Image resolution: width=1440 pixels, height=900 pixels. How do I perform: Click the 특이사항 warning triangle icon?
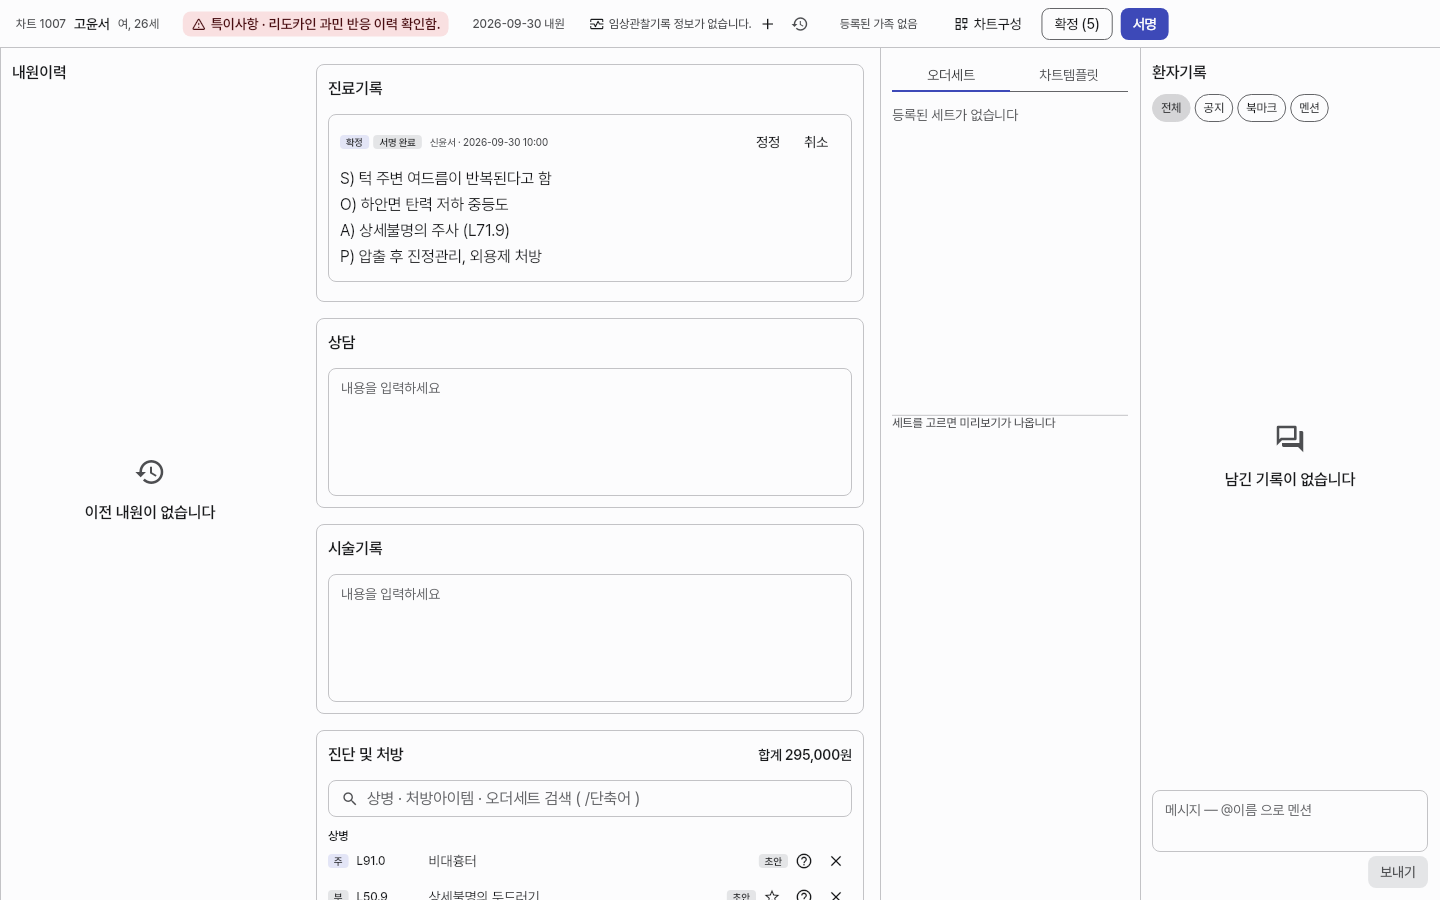tap(199, 24)
